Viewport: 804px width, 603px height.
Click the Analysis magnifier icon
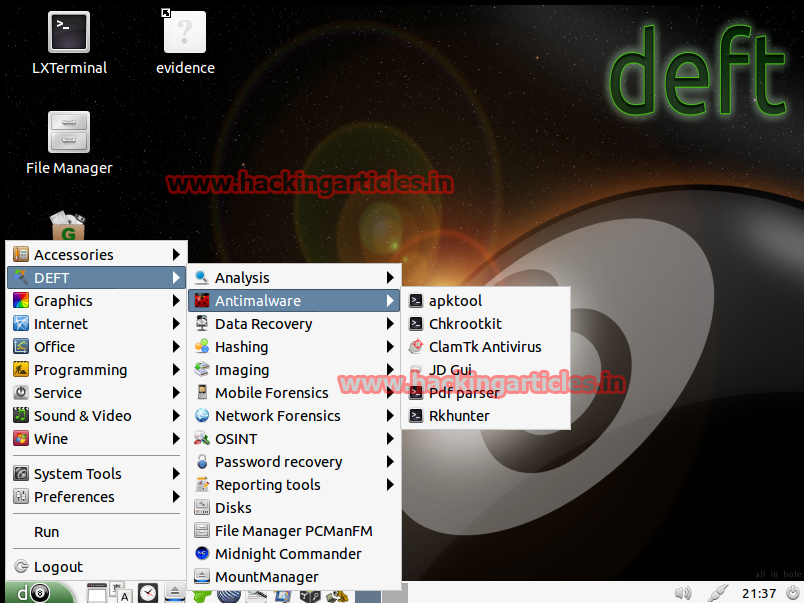(x=202, y=277)
